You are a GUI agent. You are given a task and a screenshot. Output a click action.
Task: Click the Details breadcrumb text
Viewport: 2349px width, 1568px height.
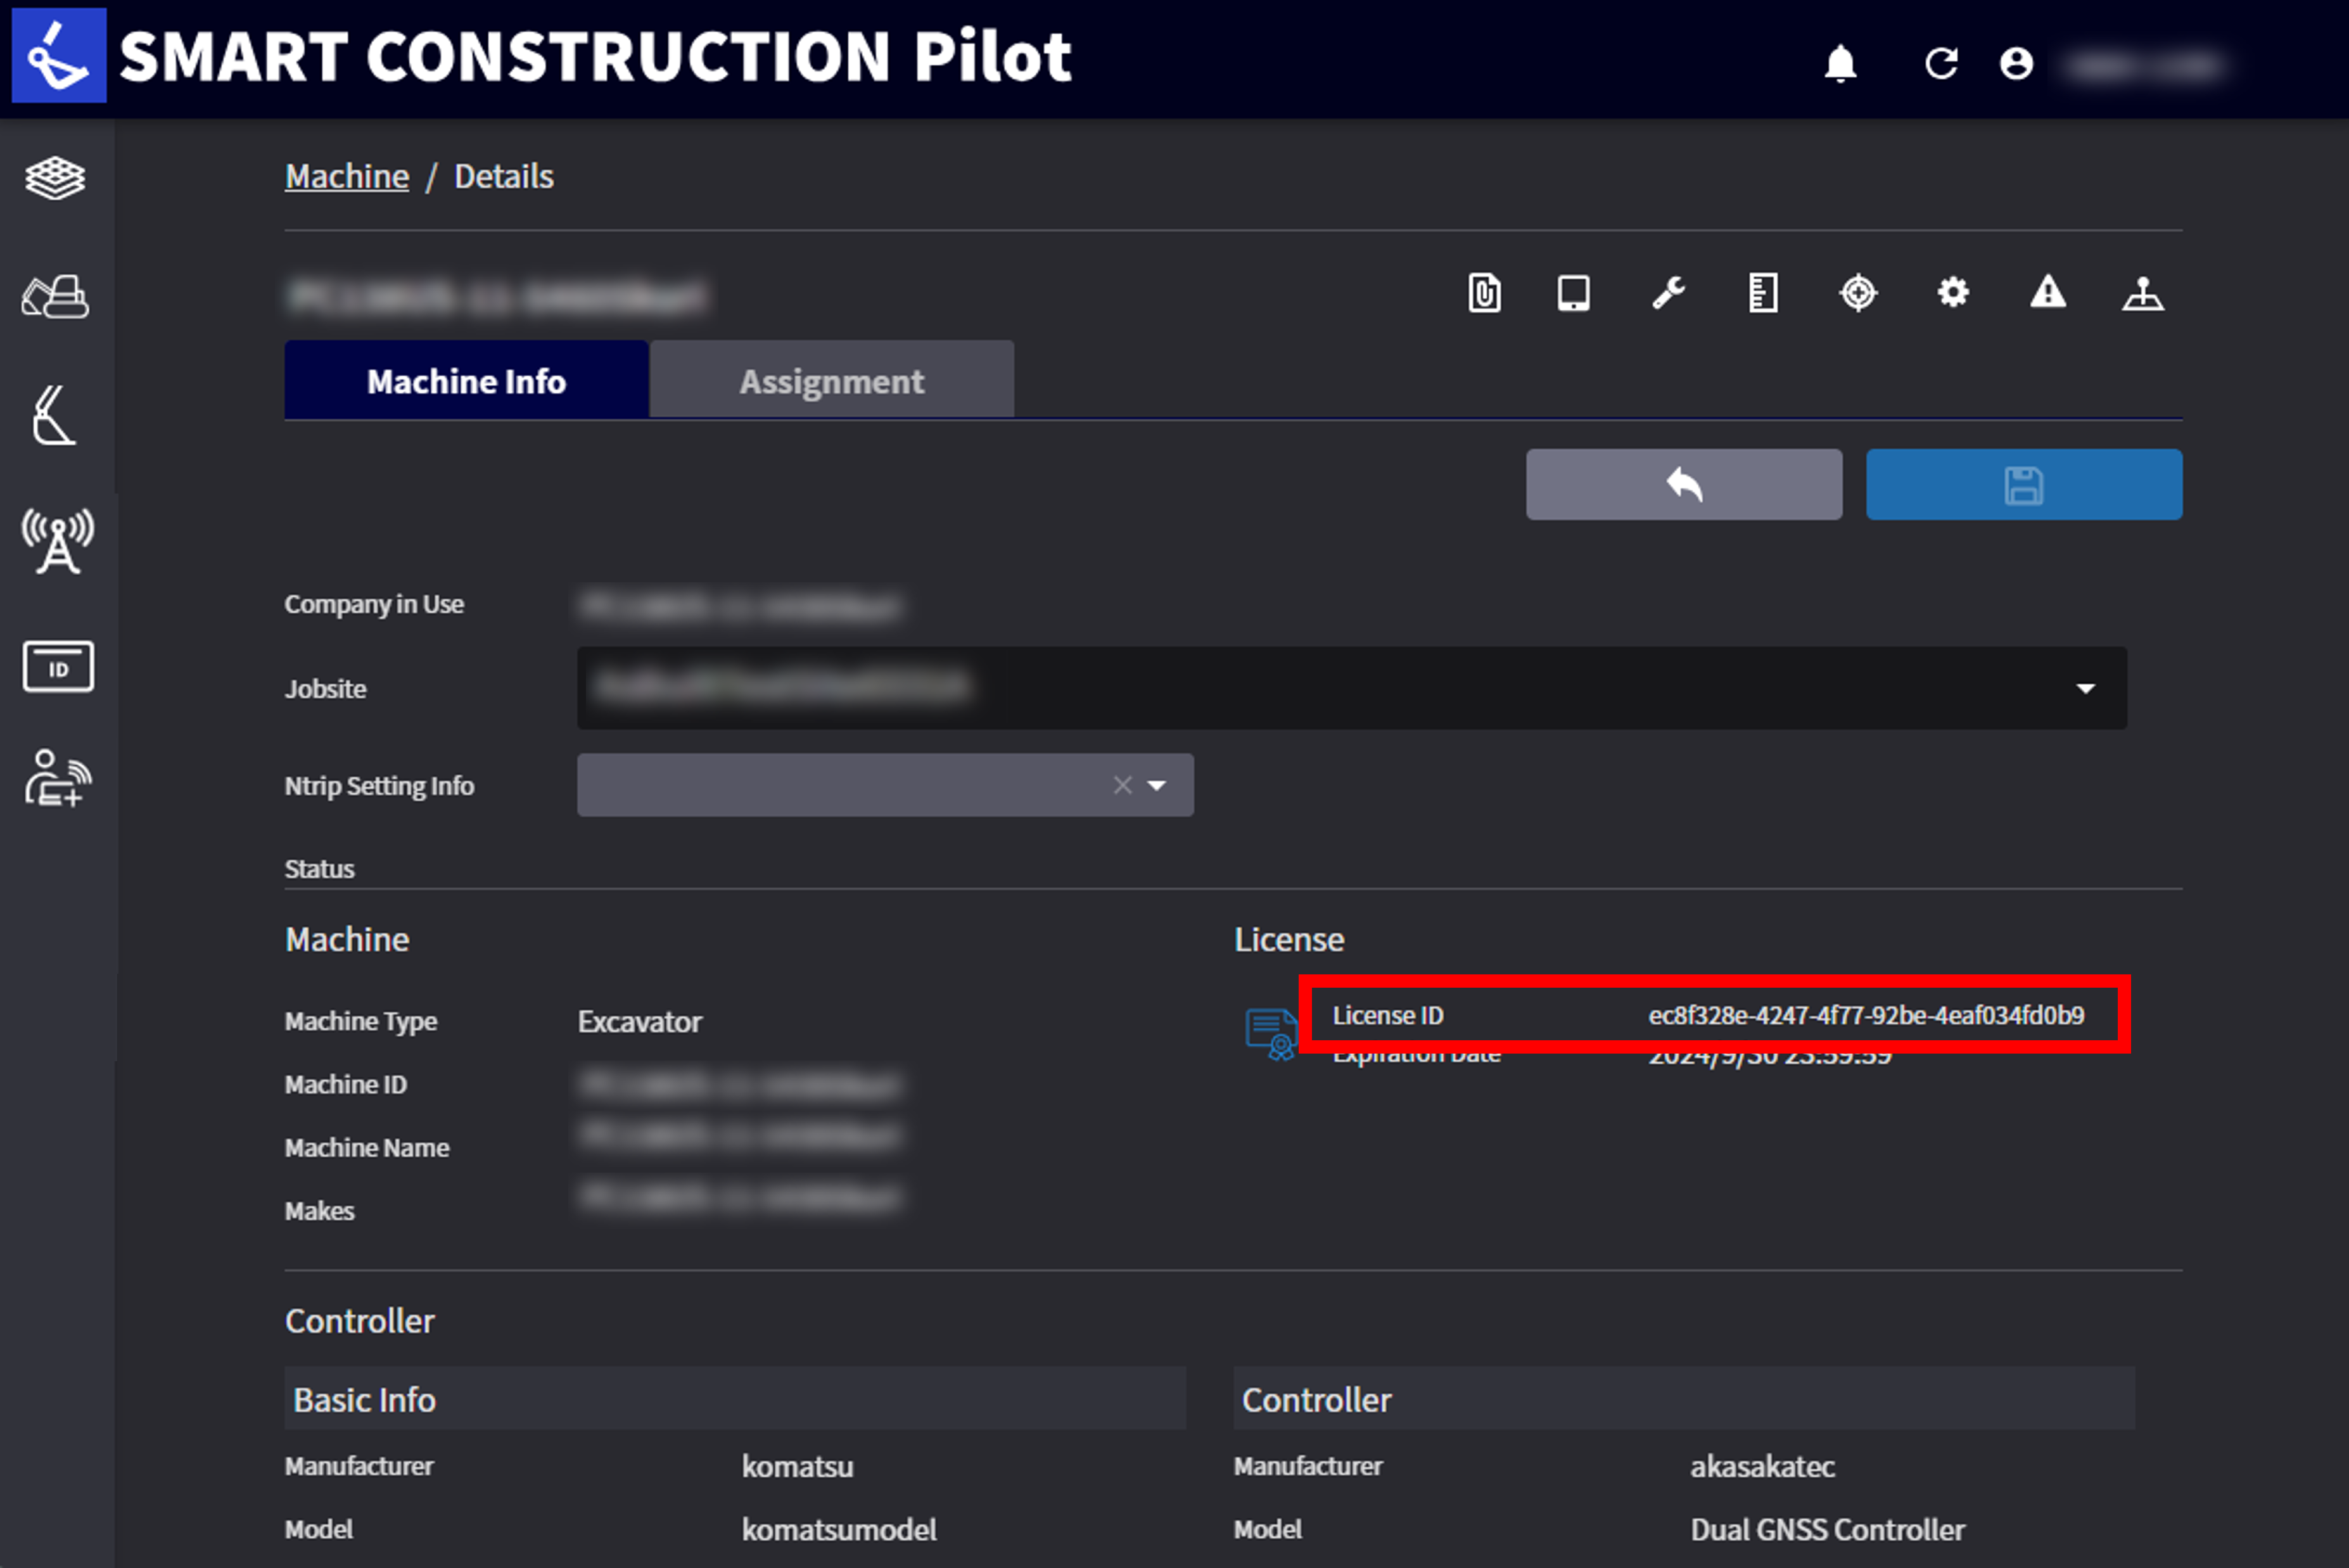[503, 176]
